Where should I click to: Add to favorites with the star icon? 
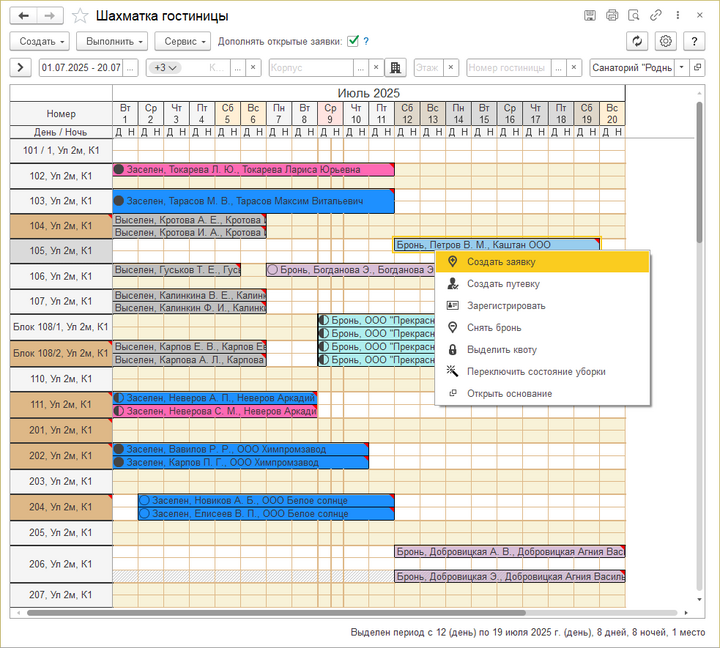pyautogui.click(x=80, y=16)
